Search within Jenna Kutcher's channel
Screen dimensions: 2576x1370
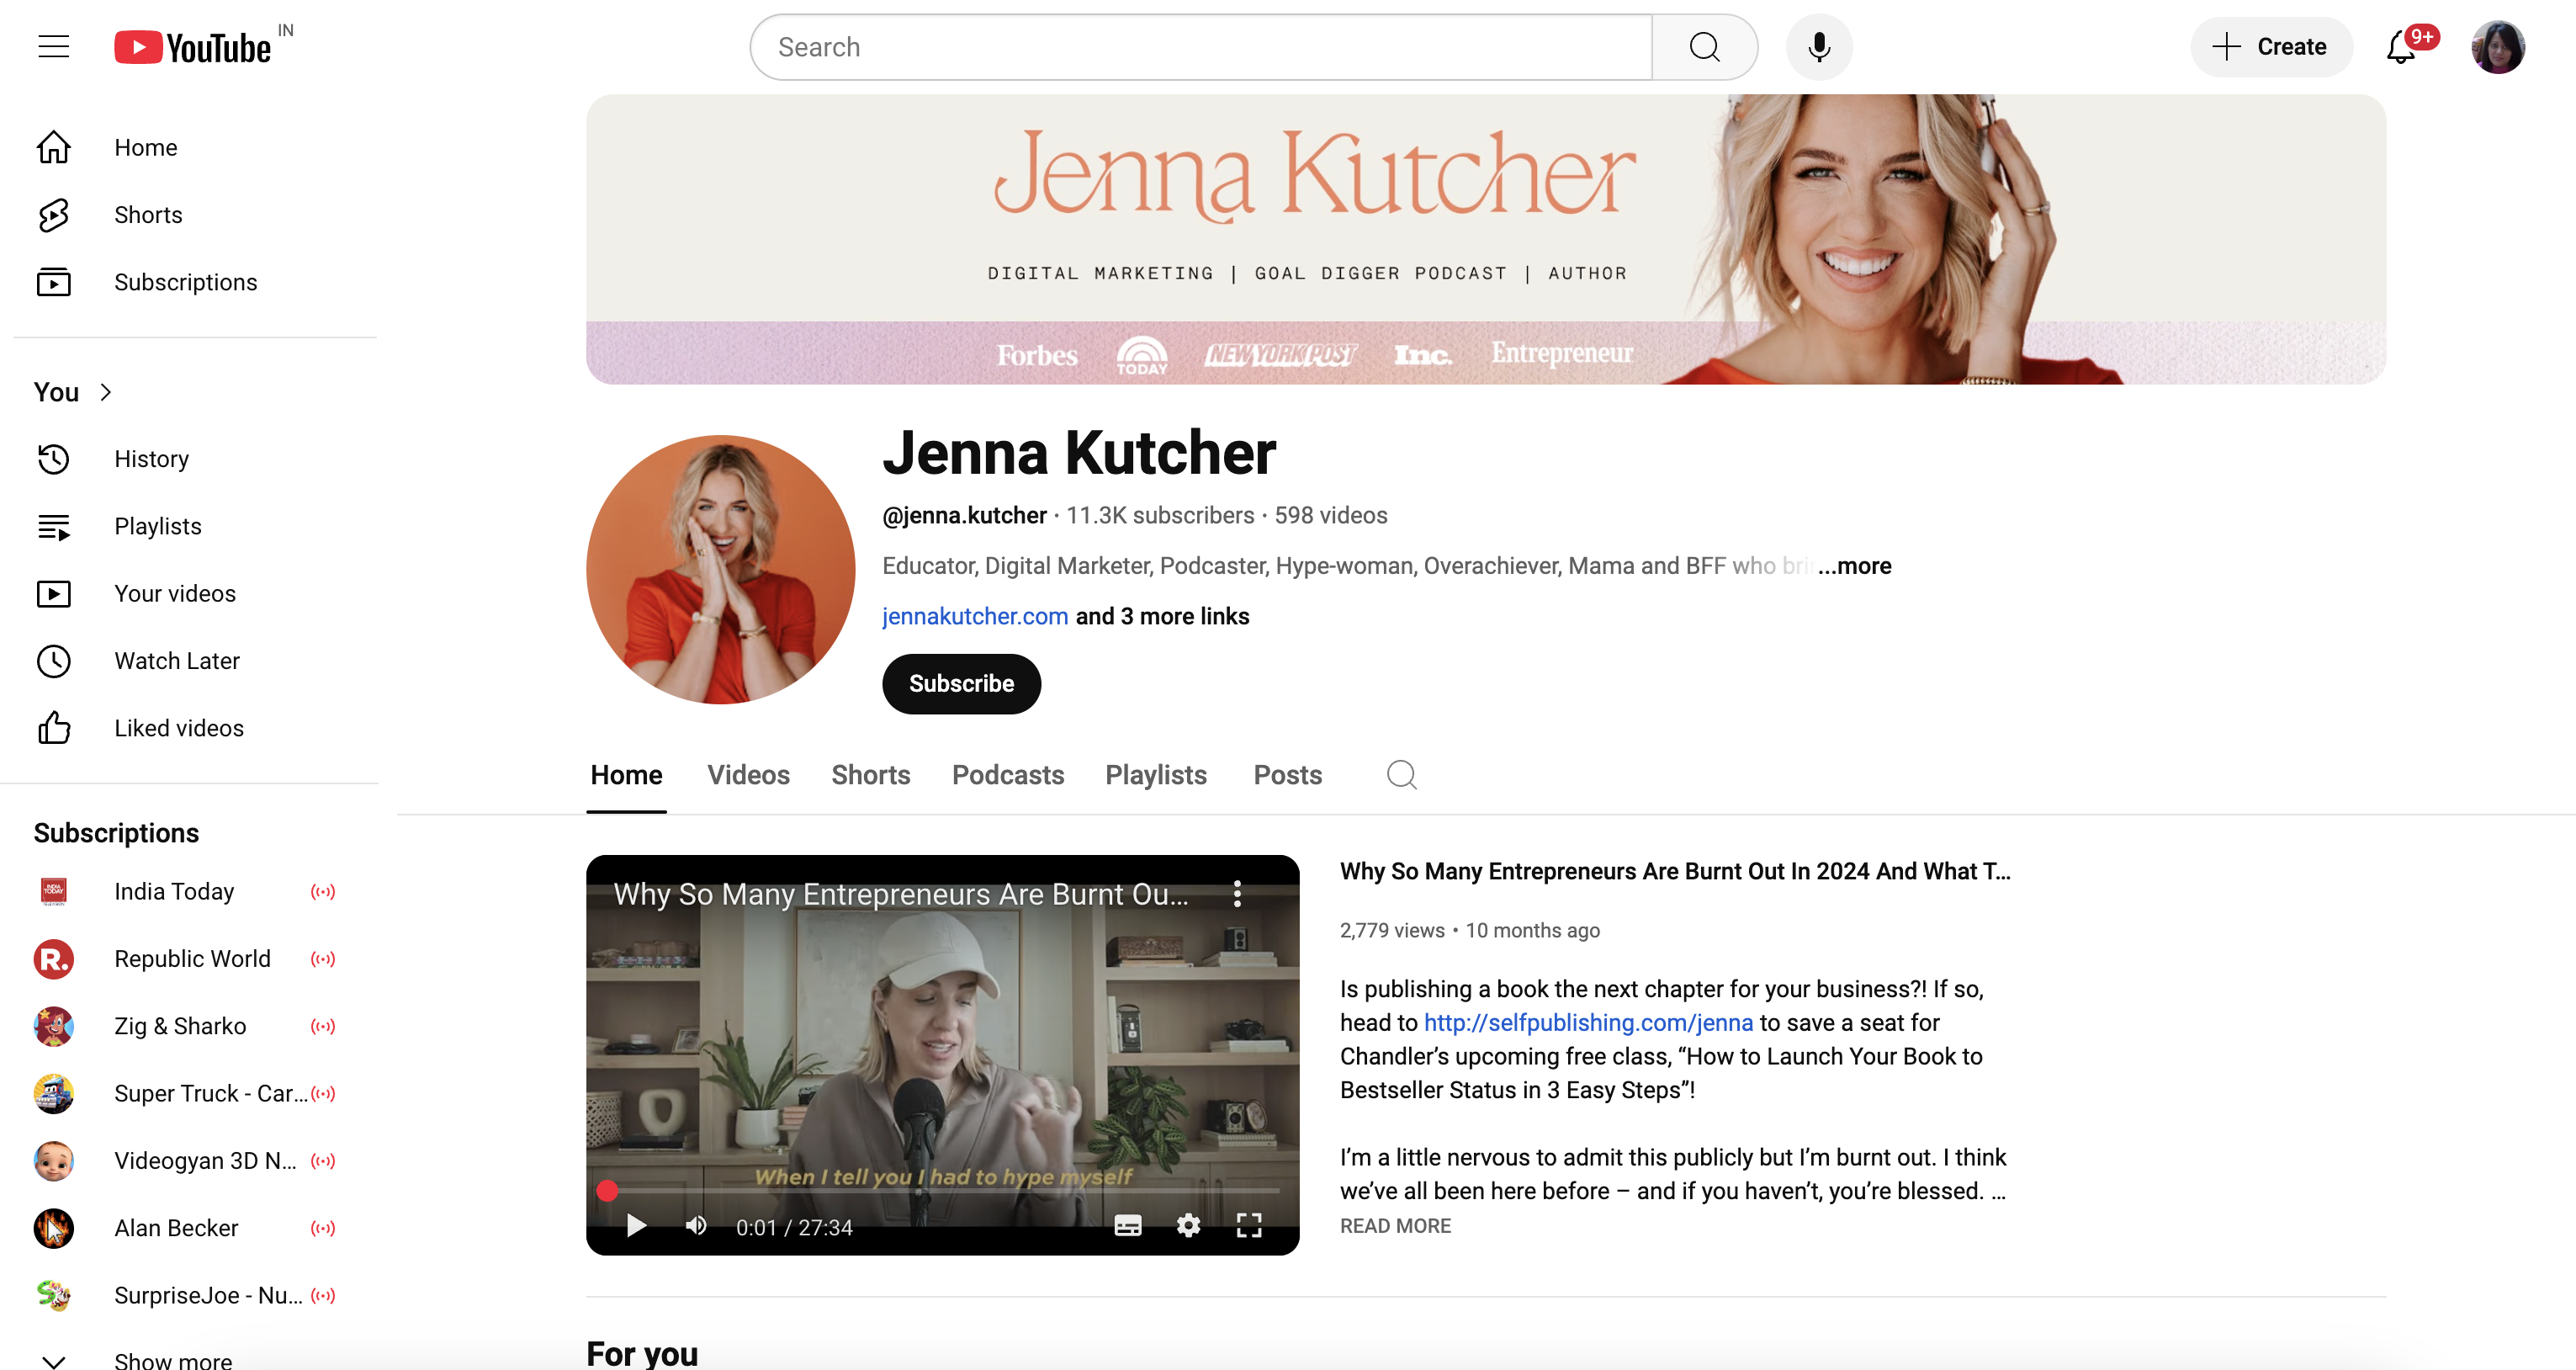point(1401,775)
